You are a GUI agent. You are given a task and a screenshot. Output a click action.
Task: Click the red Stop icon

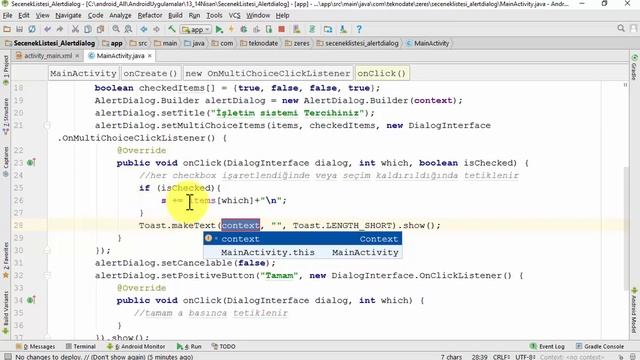click(x=281, y=29)
